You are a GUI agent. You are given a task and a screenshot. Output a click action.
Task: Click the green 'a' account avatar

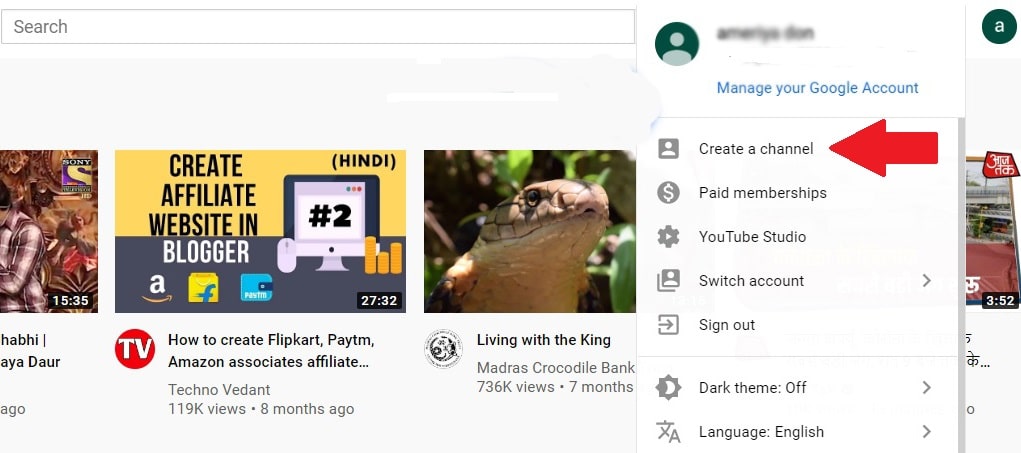(x=999, y=27)
